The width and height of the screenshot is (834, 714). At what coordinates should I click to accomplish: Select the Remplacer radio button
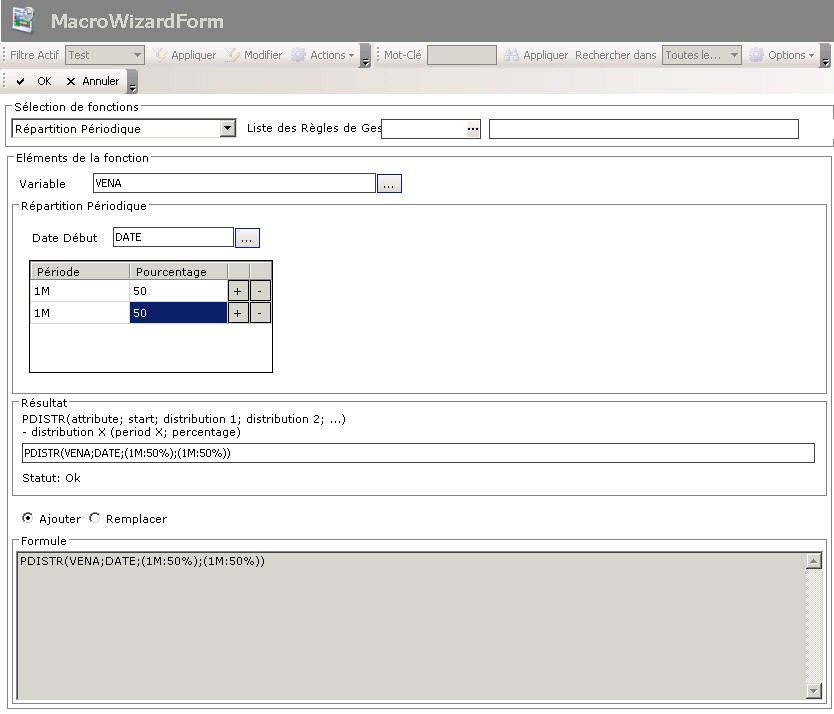coord(95,519)
